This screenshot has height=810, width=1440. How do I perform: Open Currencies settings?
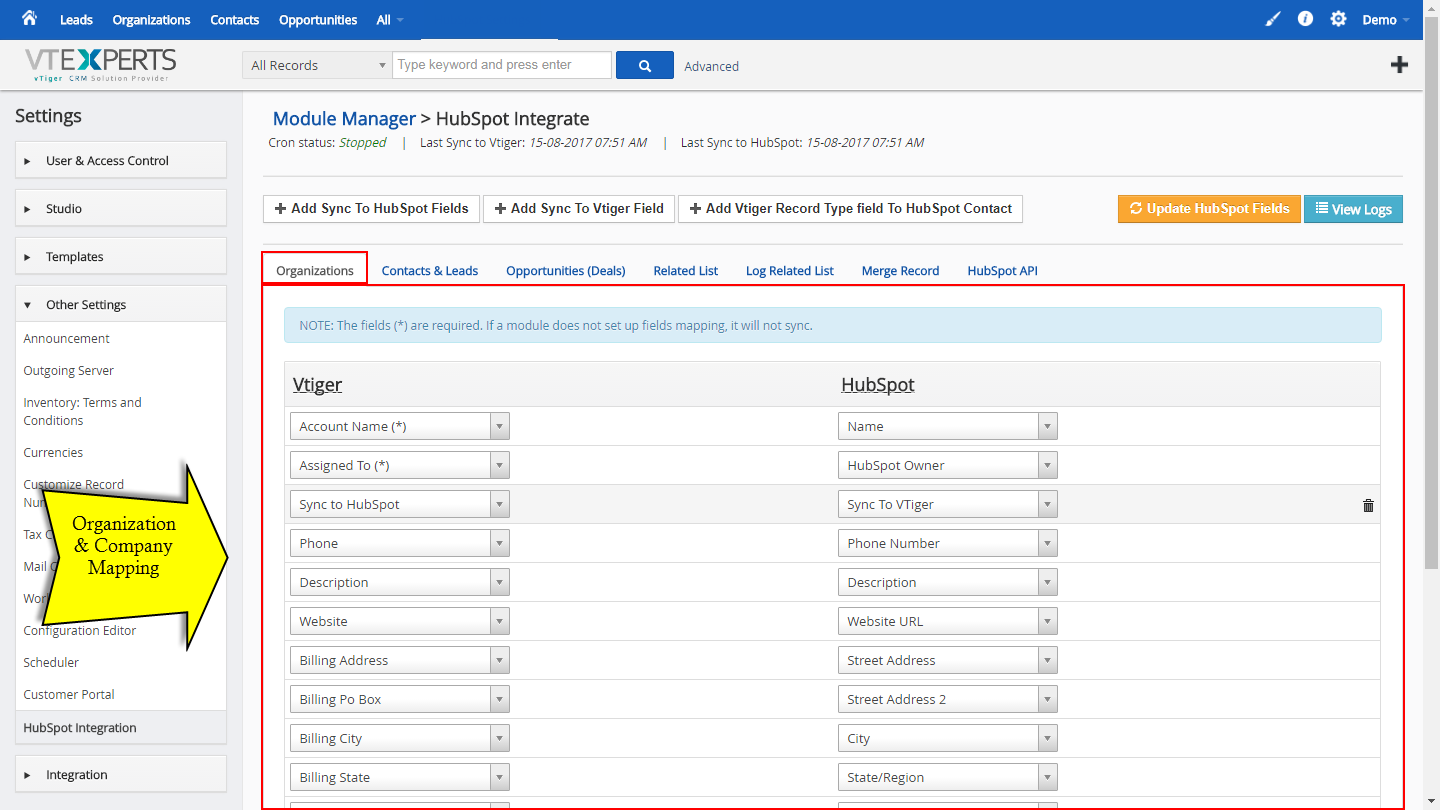[53, 453]
